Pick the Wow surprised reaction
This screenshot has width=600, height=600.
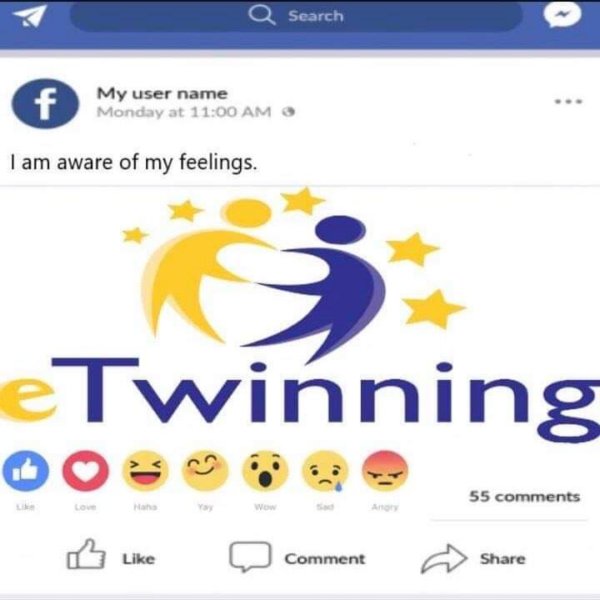point(265,471)
